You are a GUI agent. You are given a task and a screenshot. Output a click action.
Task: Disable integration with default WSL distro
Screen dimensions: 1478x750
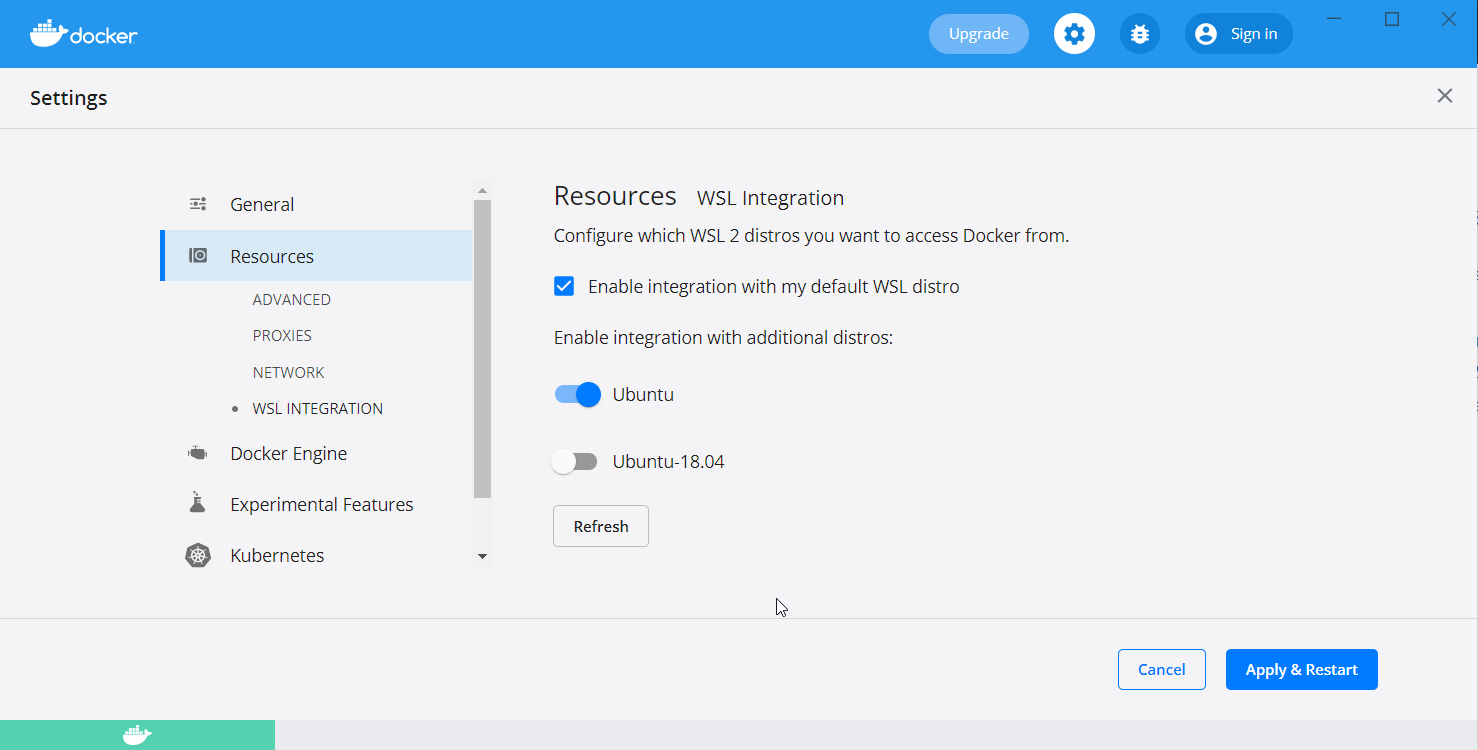(x=564, y=285)
